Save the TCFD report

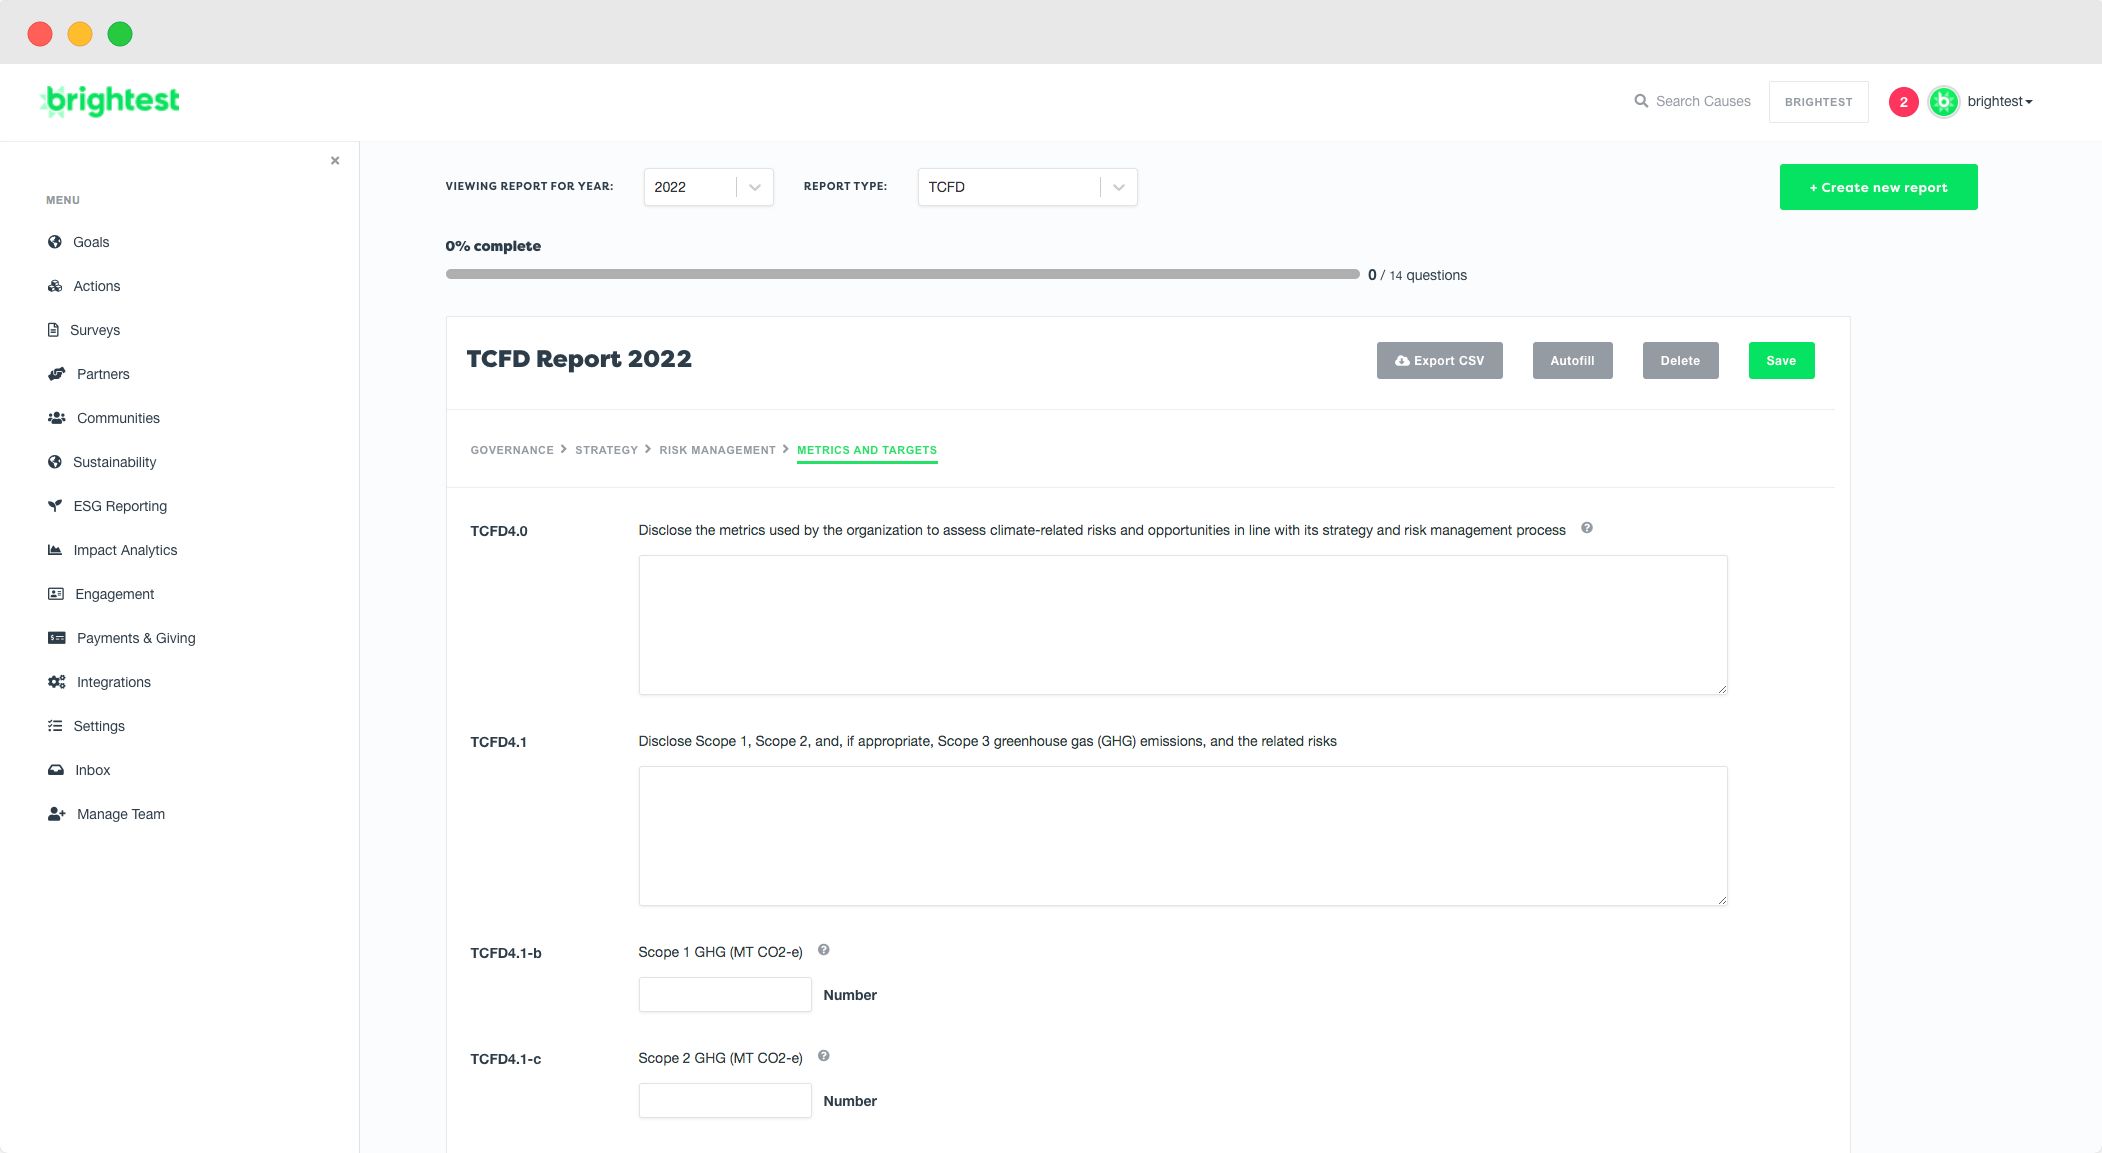coord(1781,361)
